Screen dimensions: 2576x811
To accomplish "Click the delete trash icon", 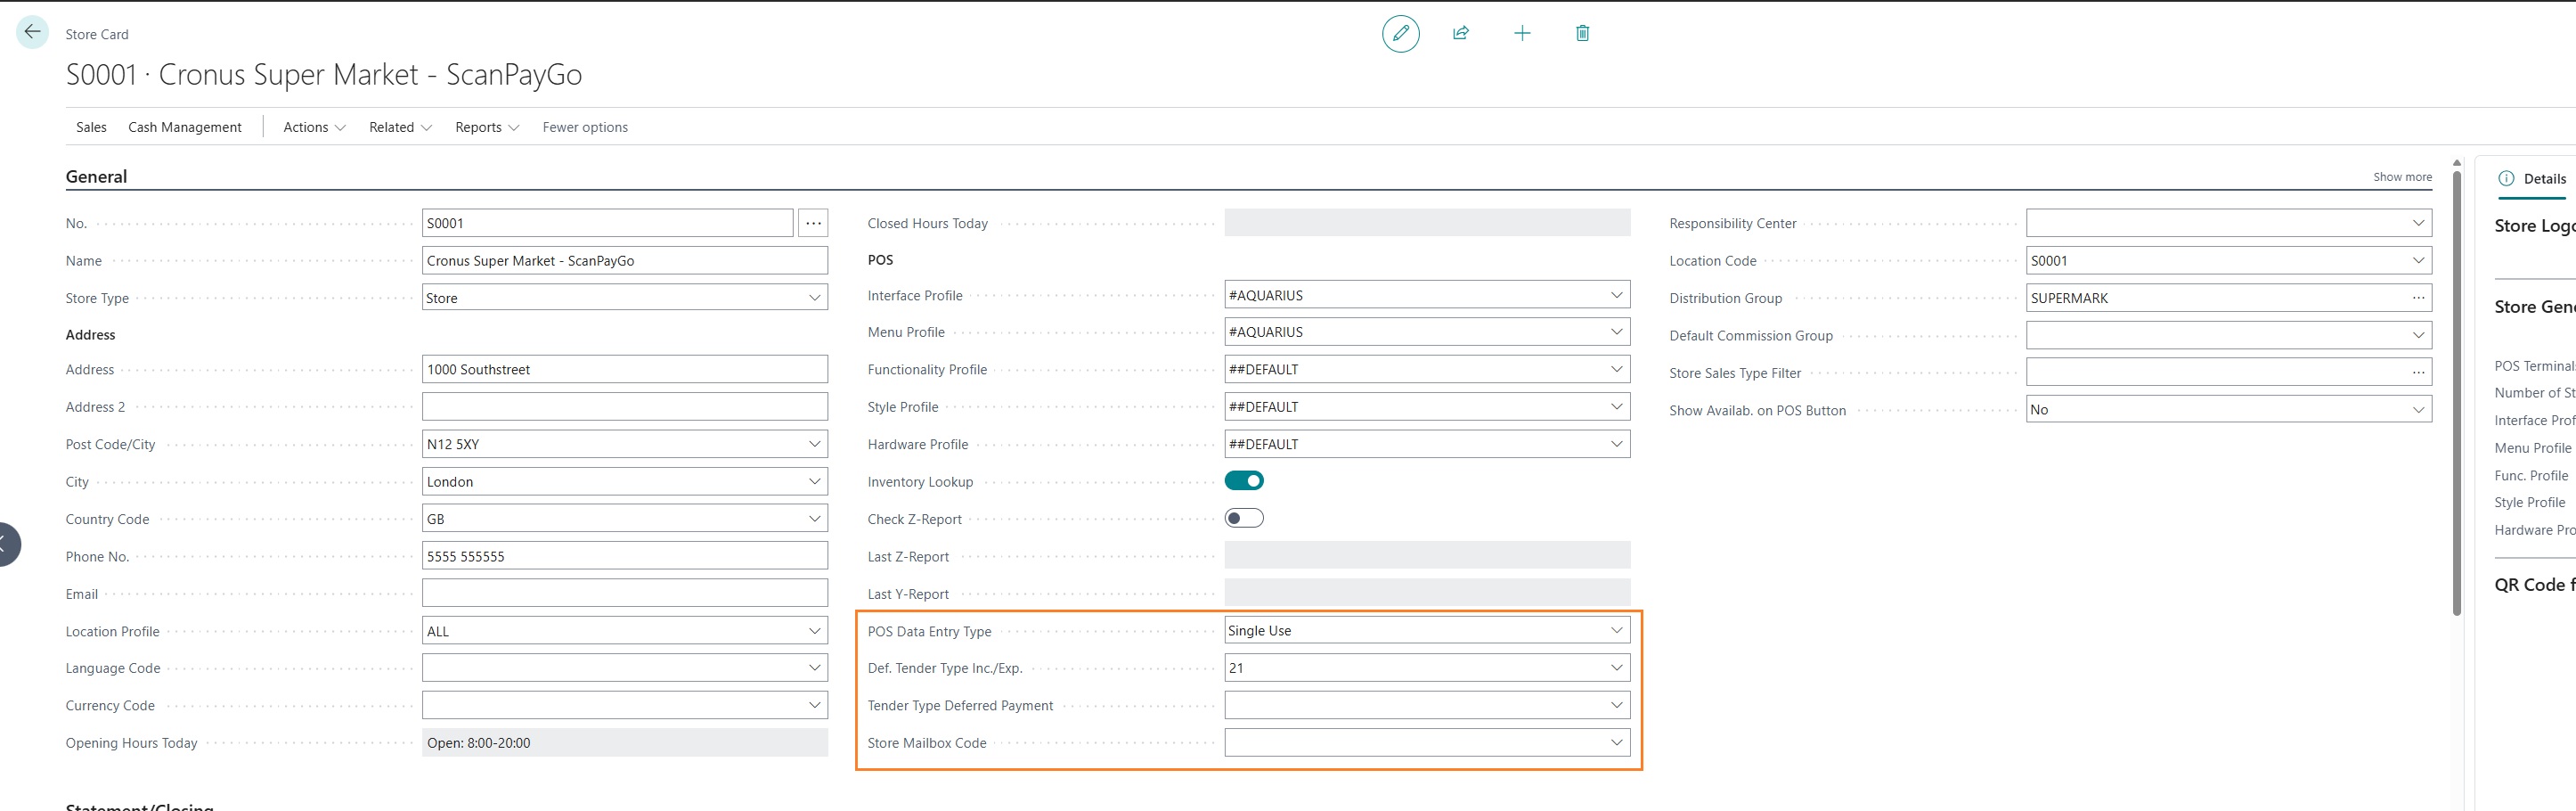I will click(x=1582, y=33).
